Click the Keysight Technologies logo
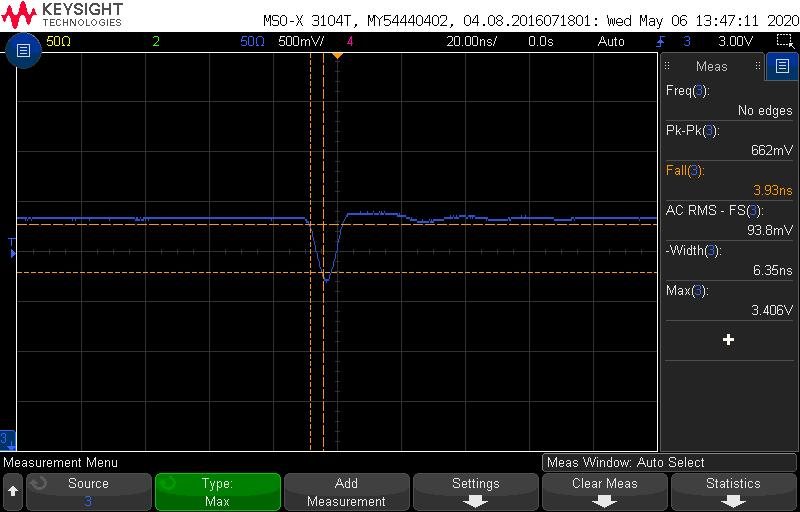The width and height of the screenshot is (800, 512). 62,15
